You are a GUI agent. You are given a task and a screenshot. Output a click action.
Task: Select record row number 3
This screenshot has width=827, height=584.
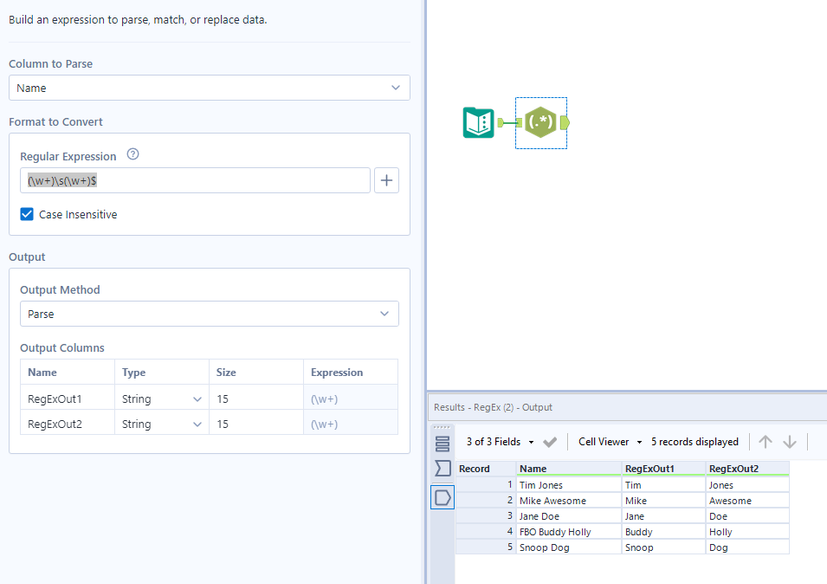486,516
